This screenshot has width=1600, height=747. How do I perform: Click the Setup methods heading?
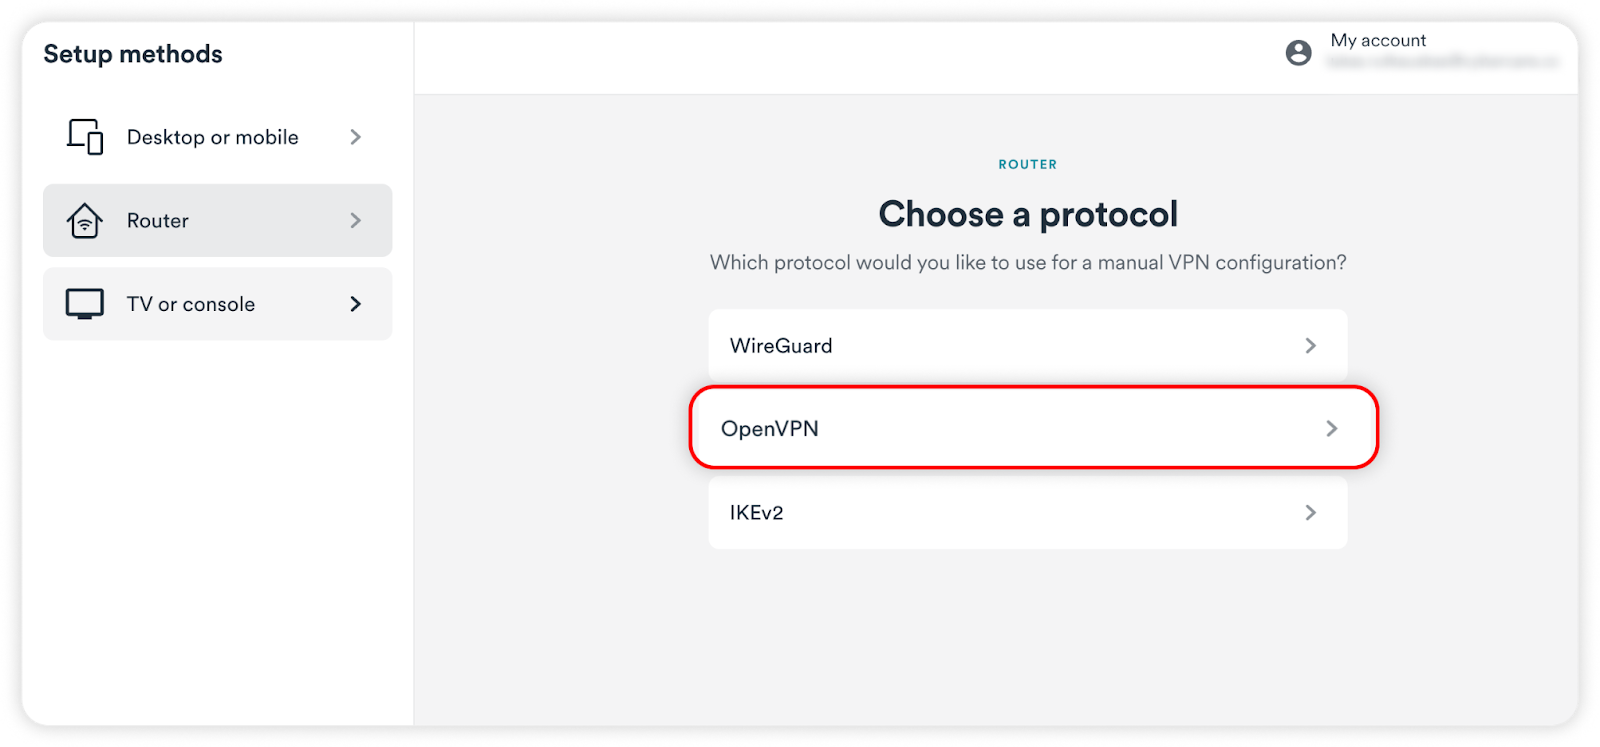tap(133, 54)
